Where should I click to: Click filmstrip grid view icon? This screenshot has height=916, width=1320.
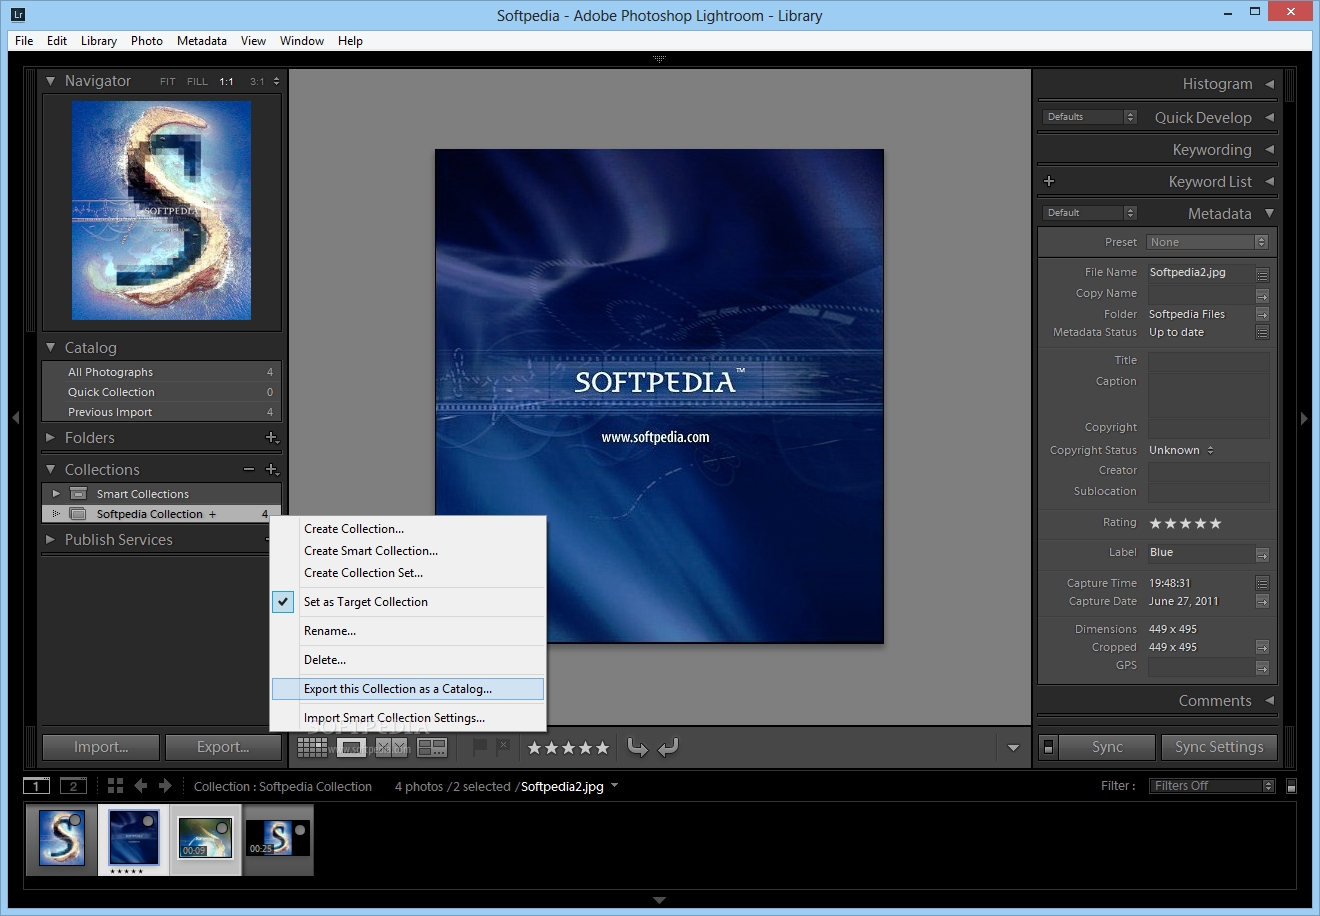click(115, 786)
